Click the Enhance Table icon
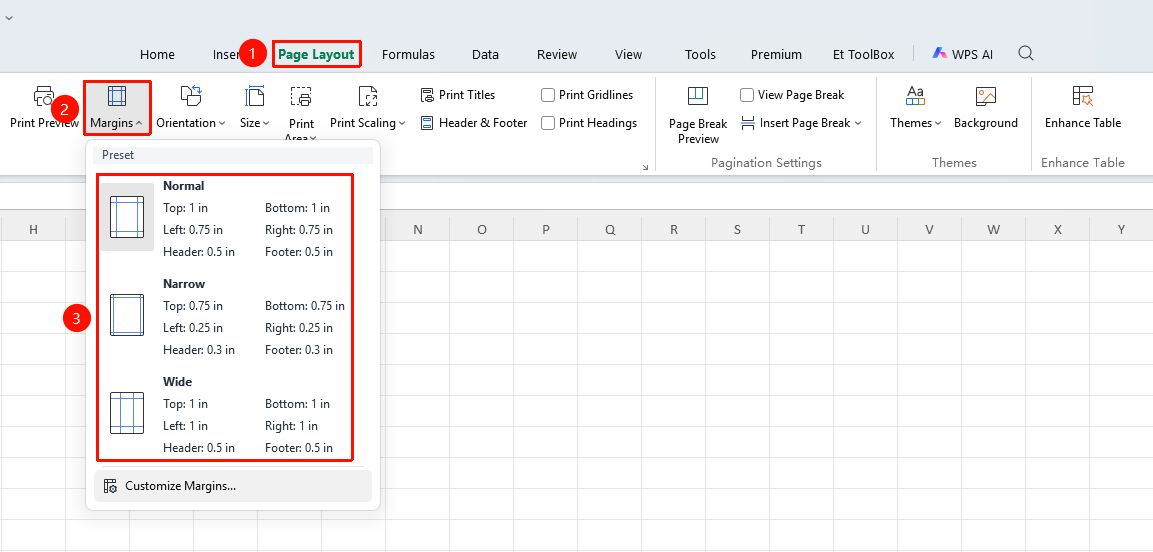Screen dimensions: 1153x552 pos(1082,96)
